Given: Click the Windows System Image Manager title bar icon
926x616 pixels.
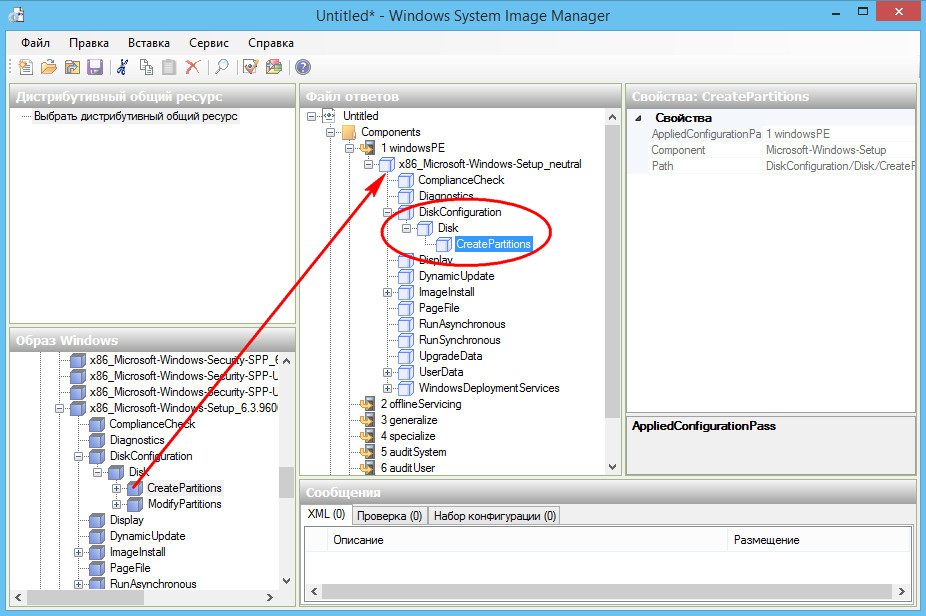Looking at the screenshot, I should tap(17, 15).
